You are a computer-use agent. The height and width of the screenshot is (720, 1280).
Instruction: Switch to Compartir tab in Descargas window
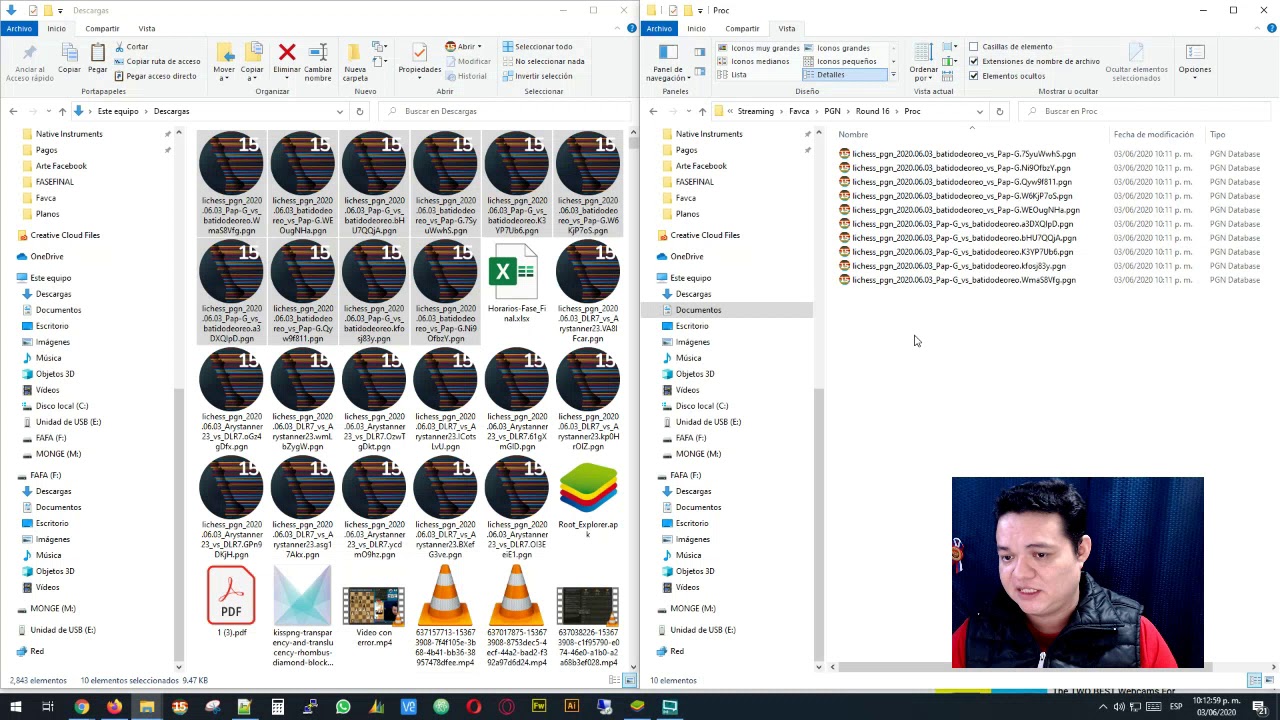(x=102, y=28)
